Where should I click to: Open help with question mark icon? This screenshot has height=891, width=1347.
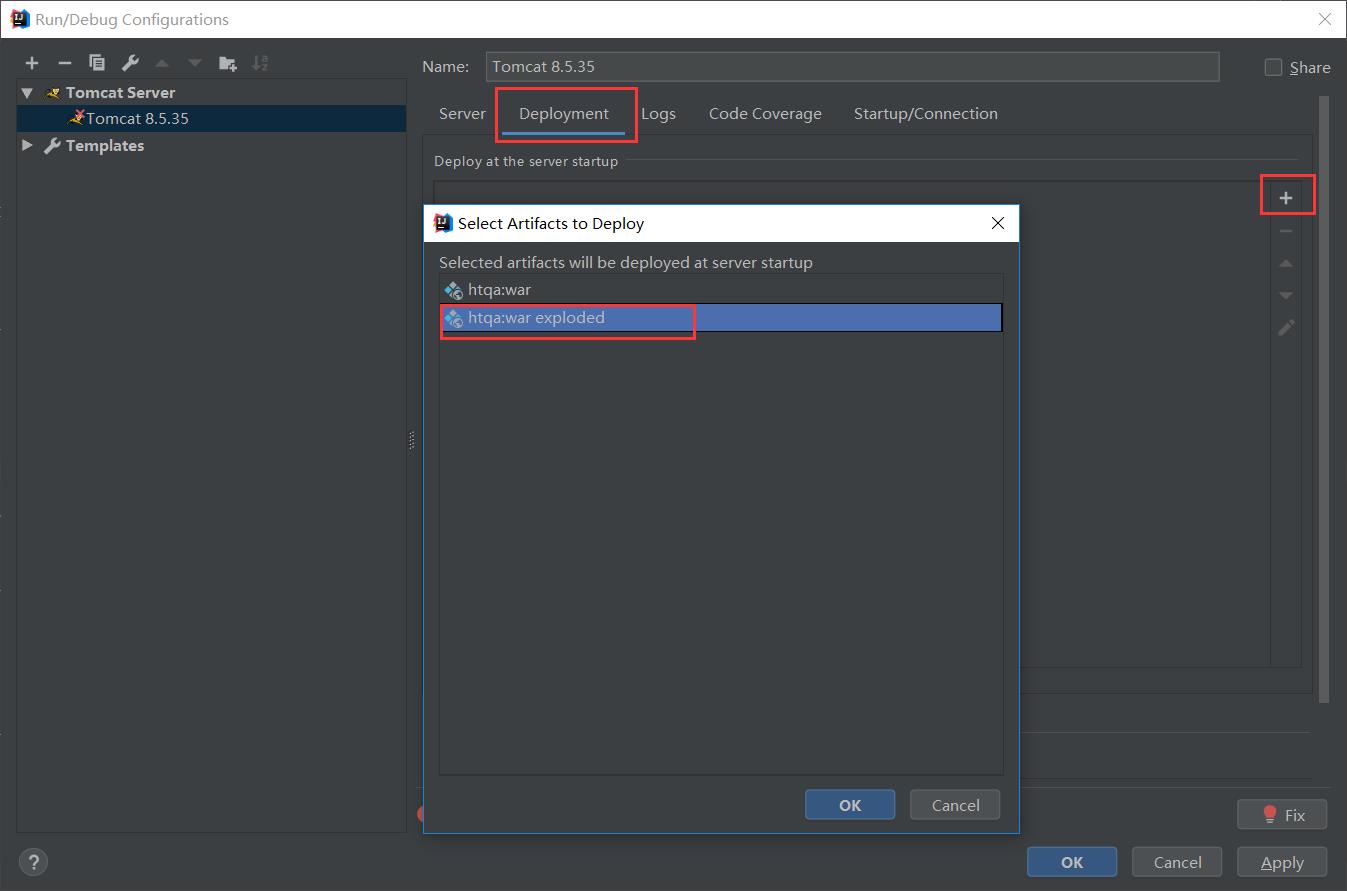33,862
